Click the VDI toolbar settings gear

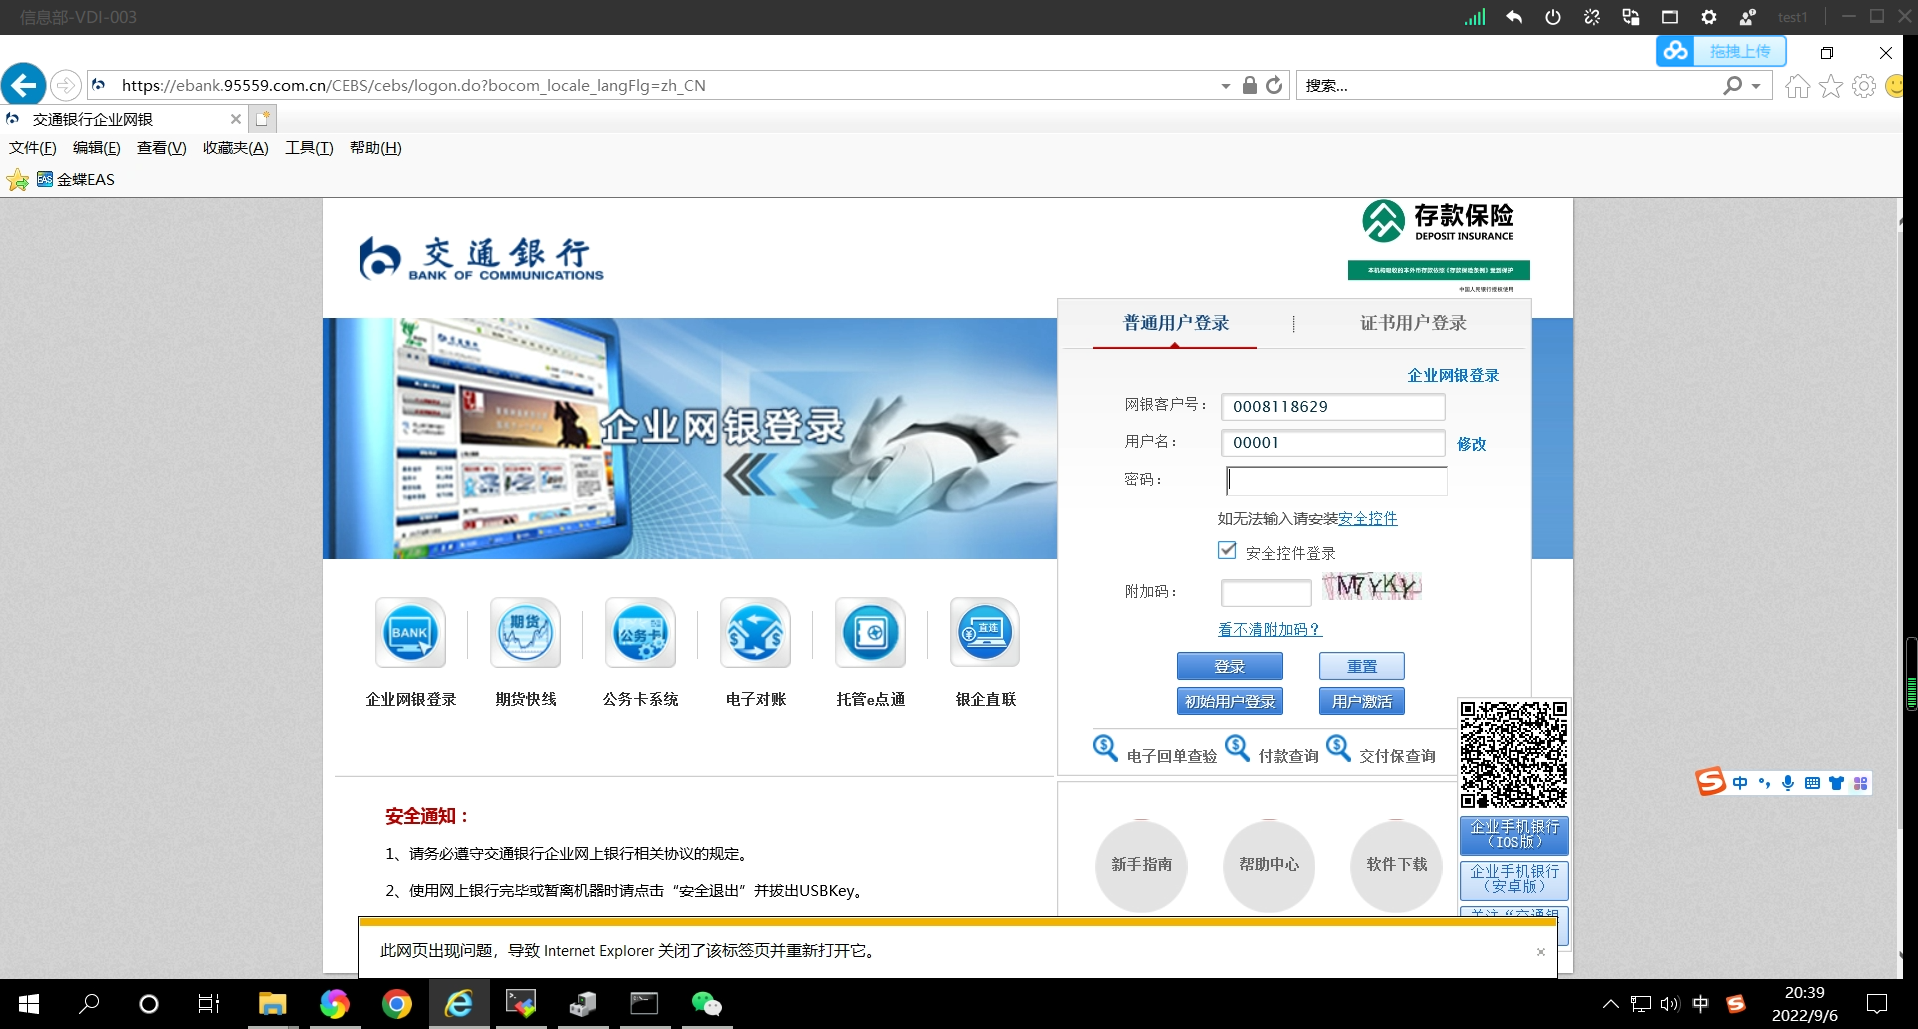coord(1709,17)
